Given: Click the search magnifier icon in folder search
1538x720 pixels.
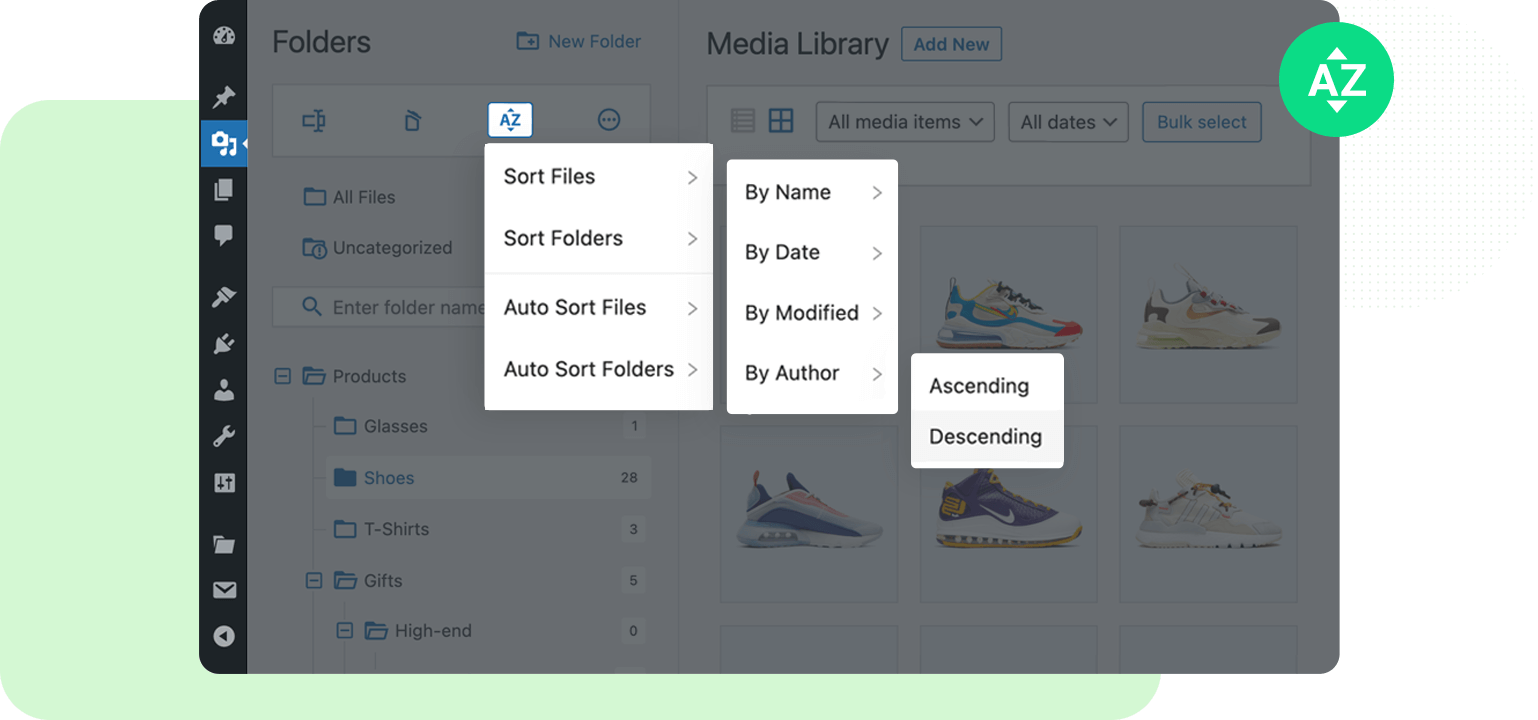Looking at the screenshot, I should pyautogui.click(x=312, y=307).
